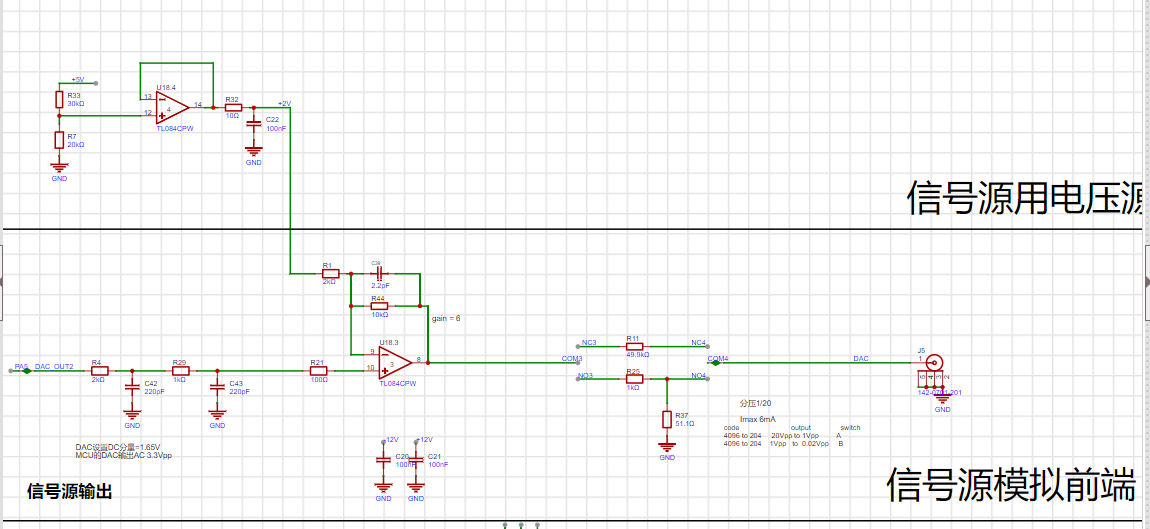Select op-amp U18.3 symbol

tap(395, 362)
